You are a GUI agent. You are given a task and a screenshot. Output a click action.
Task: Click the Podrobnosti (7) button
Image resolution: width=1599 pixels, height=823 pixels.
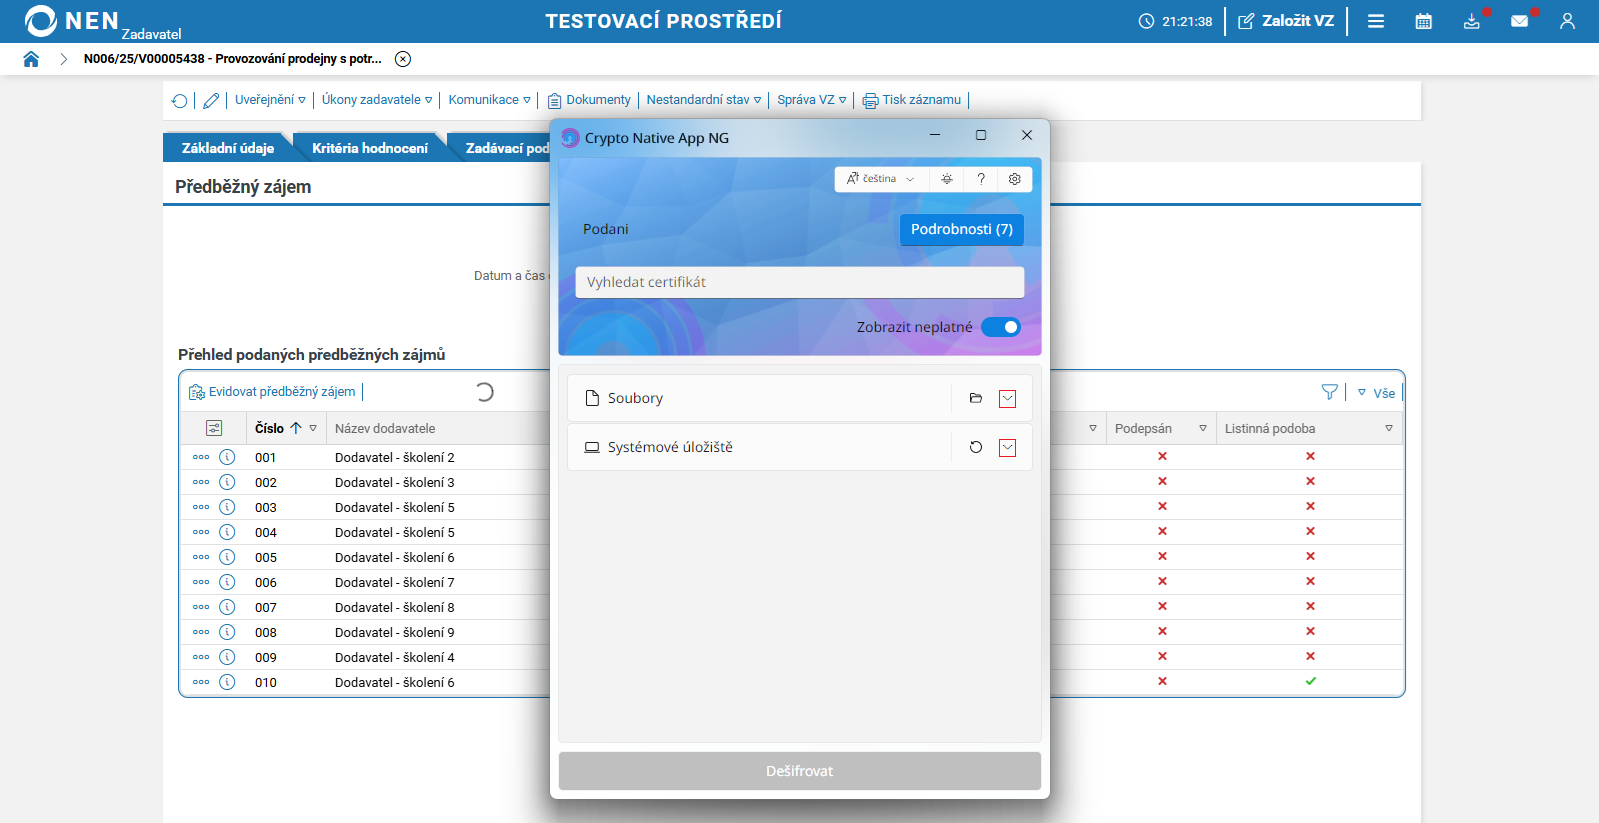(x=962, y=229)
